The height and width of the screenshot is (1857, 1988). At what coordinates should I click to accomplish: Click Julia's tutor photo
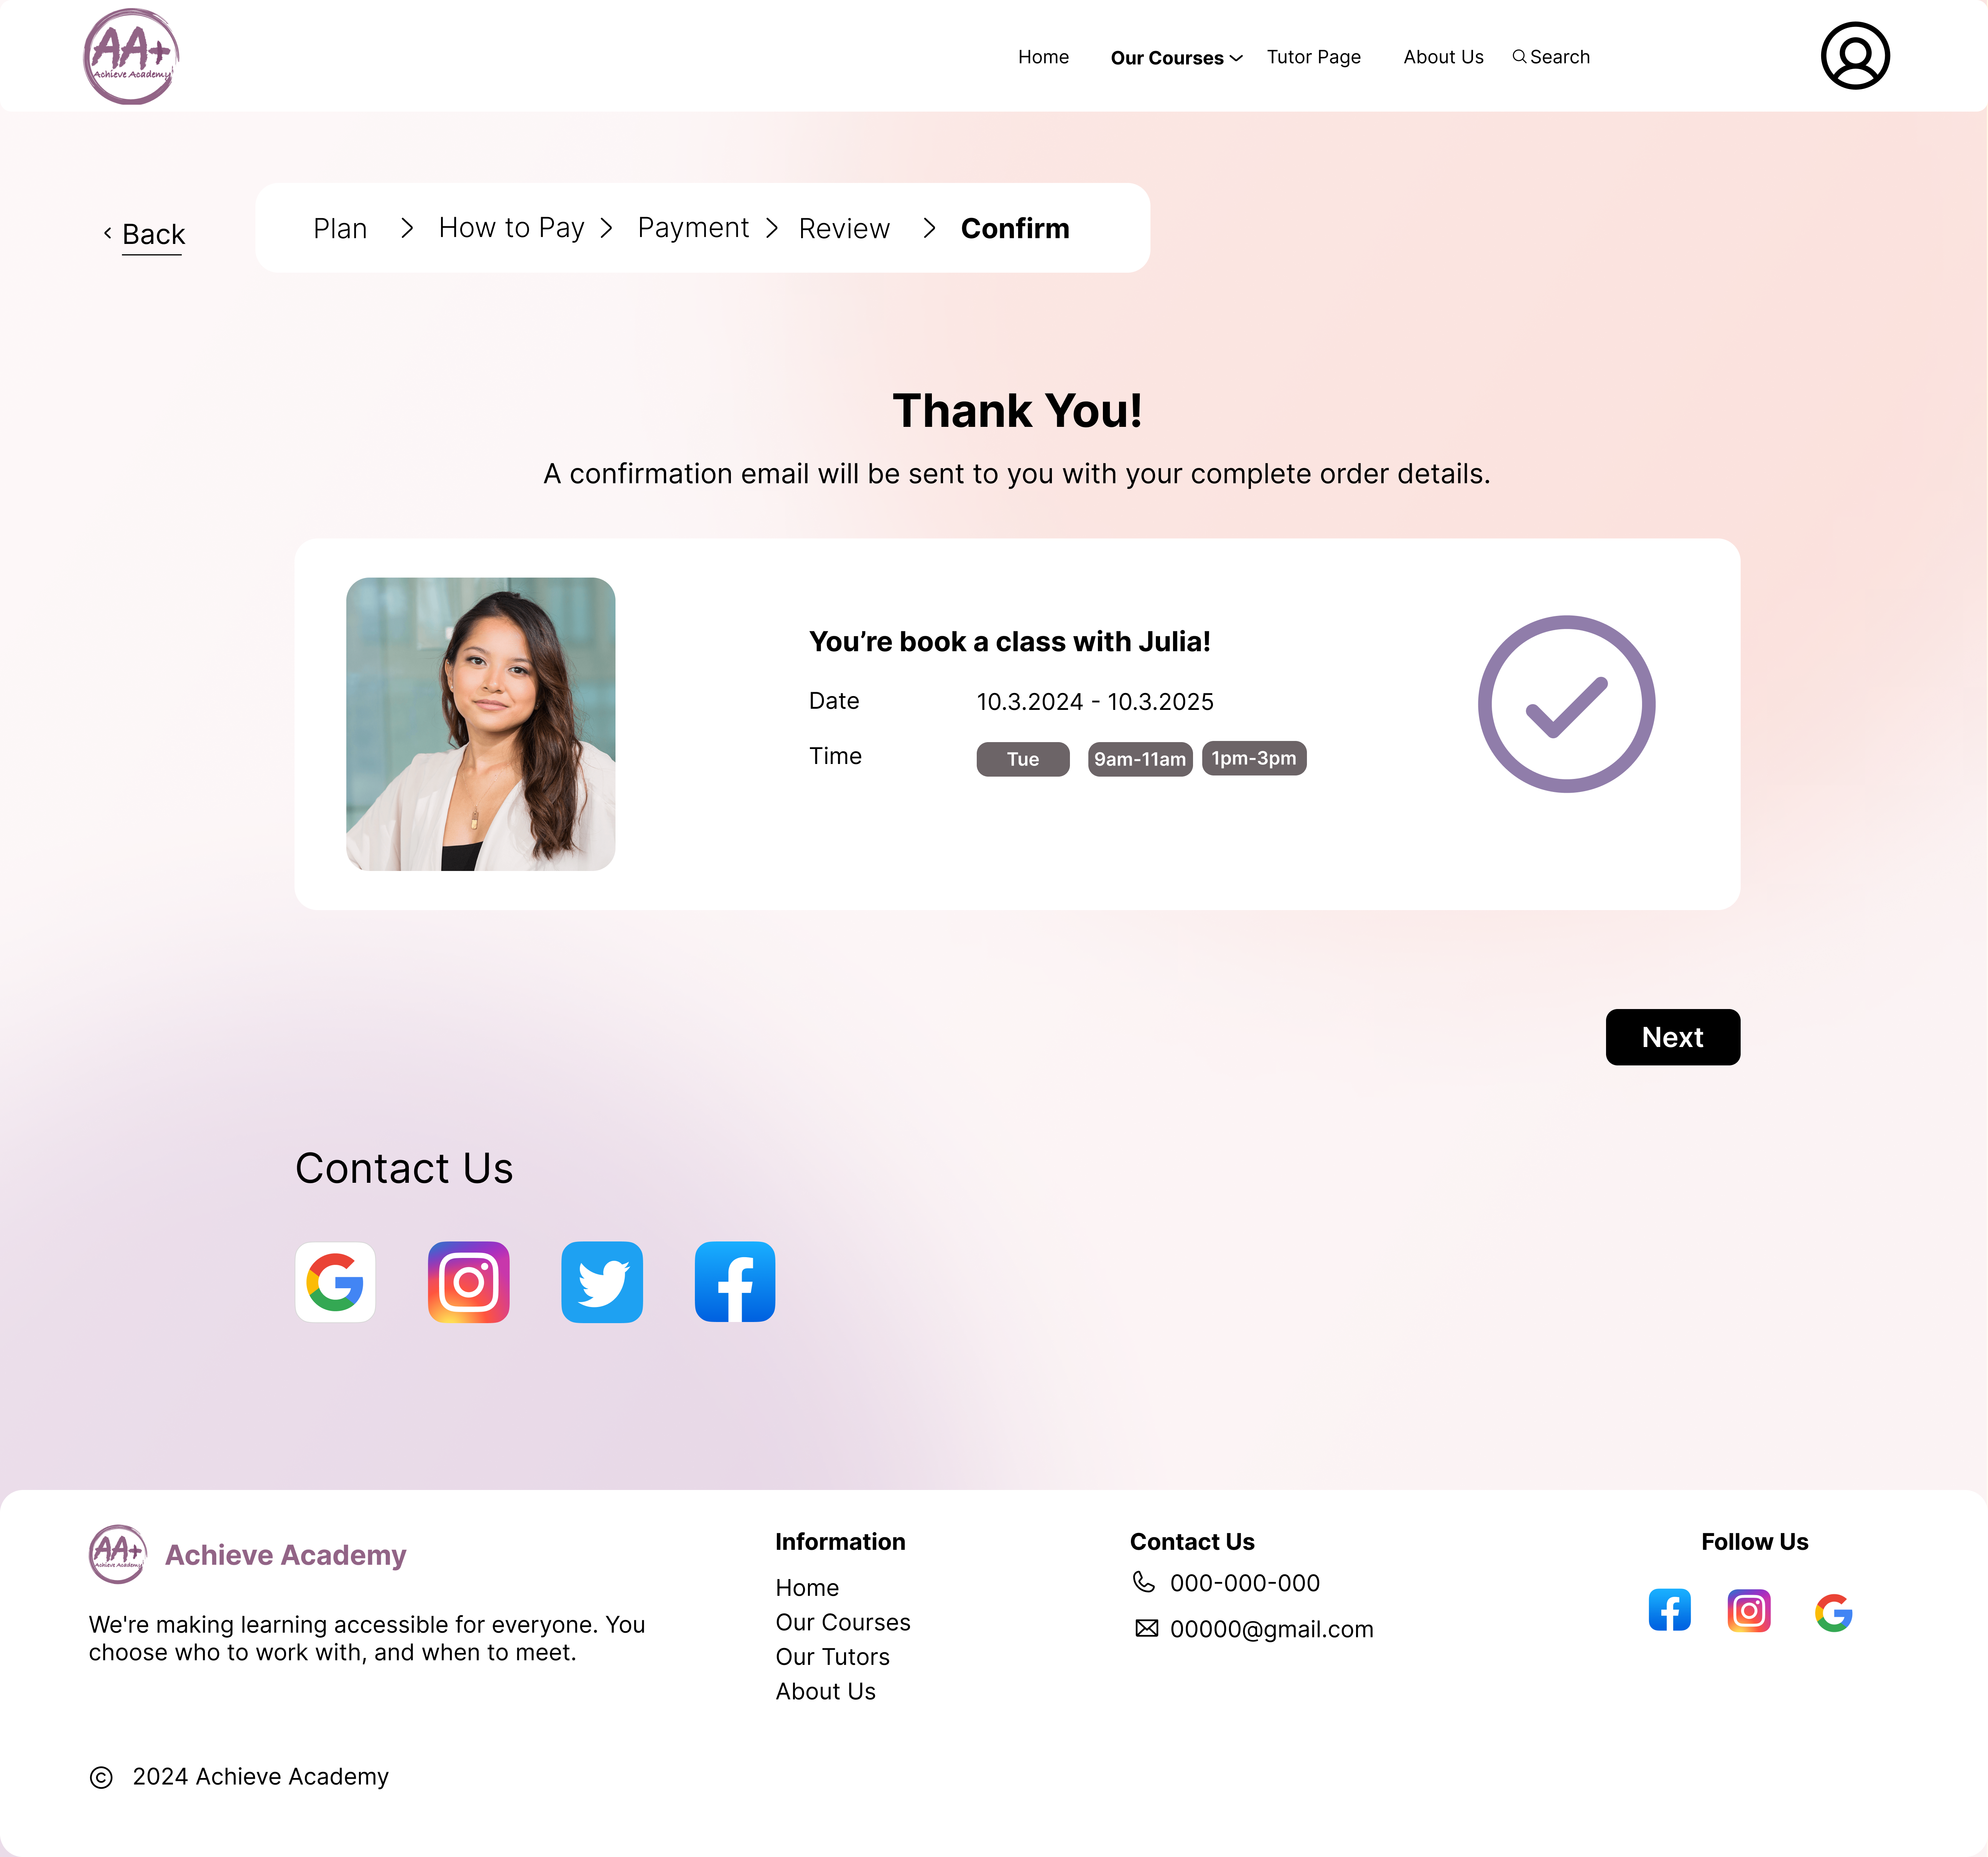pos(481,724)
